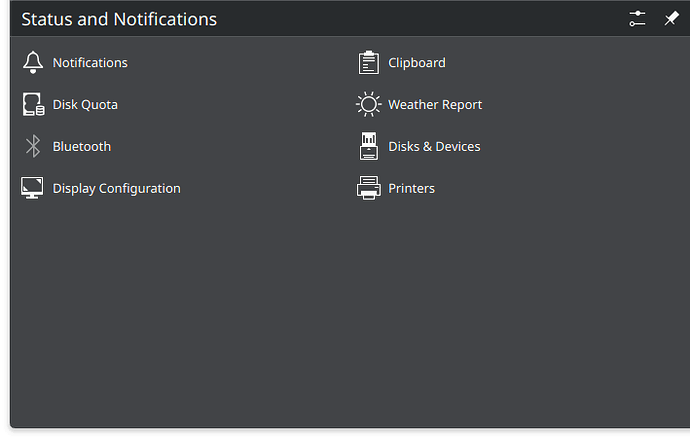Open the Notifications entry label
690x437 pixels.
[90, 62]
